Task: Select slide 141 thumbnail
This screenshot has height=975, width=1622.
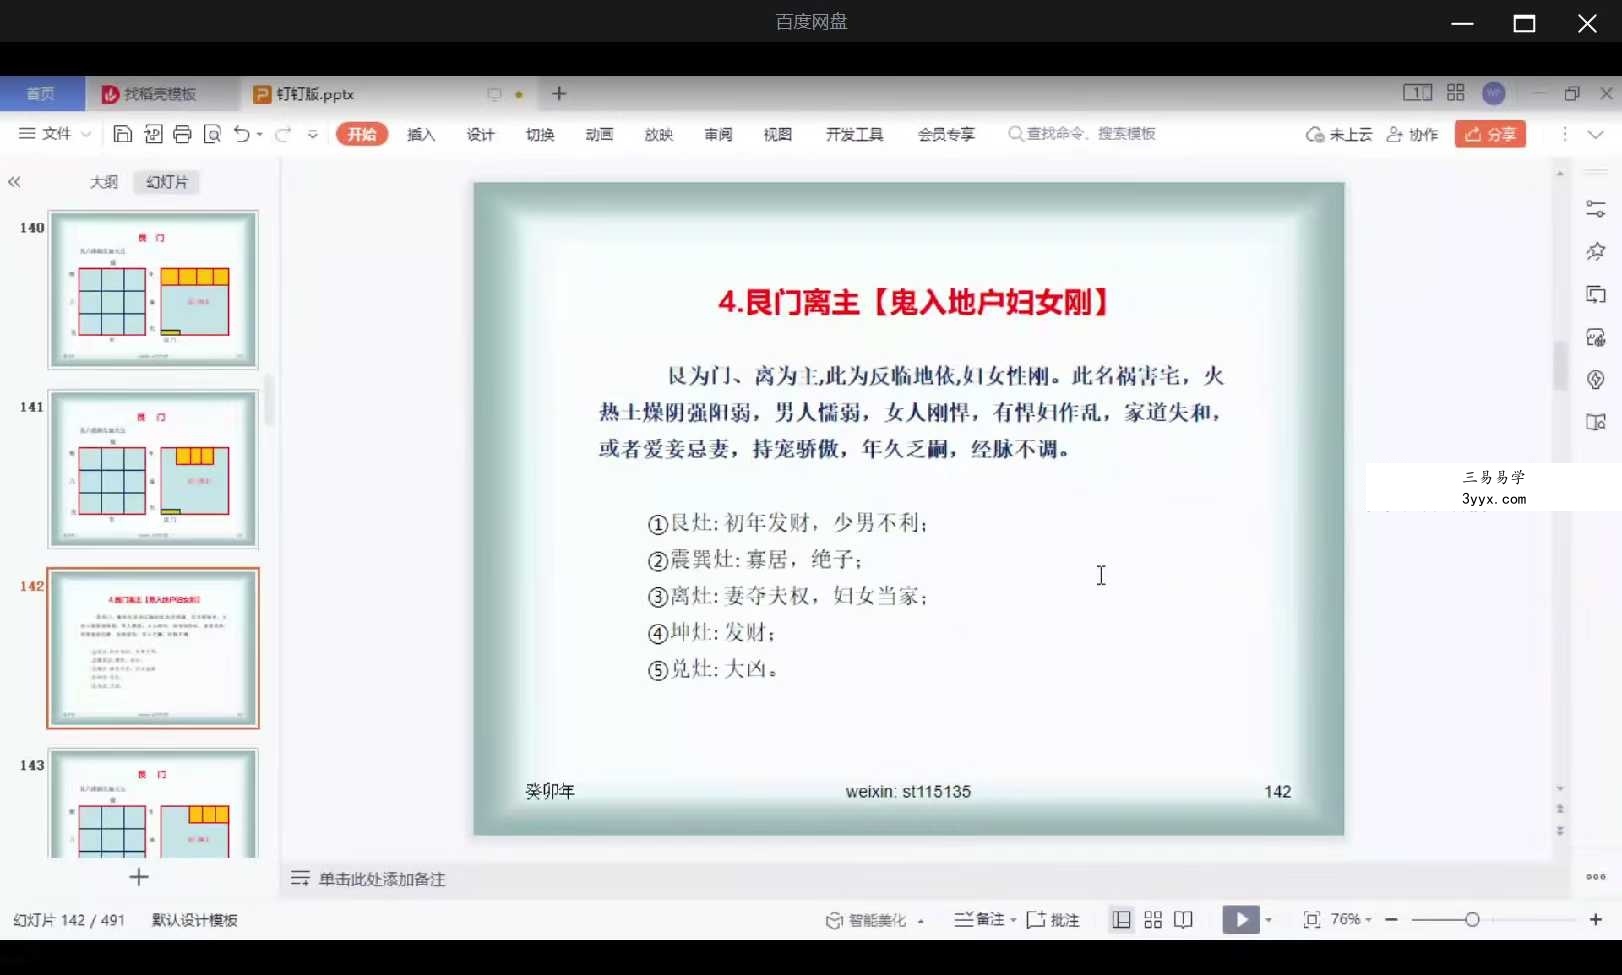Action: pos(153,469)
